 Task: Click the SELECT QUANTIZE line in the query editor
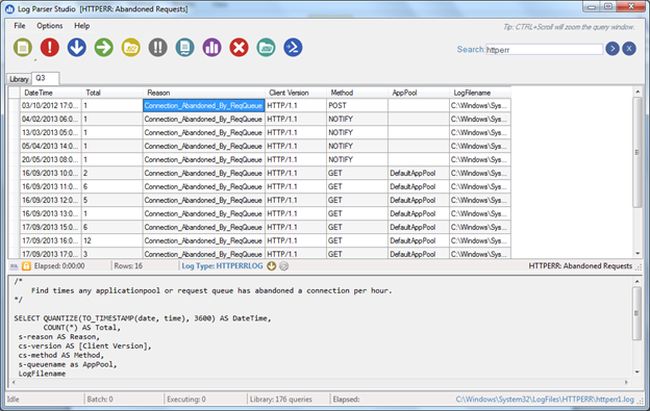(143, 318)
